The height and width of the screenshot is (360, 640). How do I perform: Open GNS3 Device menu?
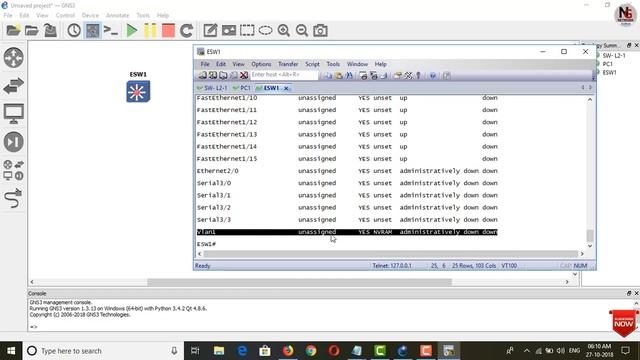tap(90, 16)
